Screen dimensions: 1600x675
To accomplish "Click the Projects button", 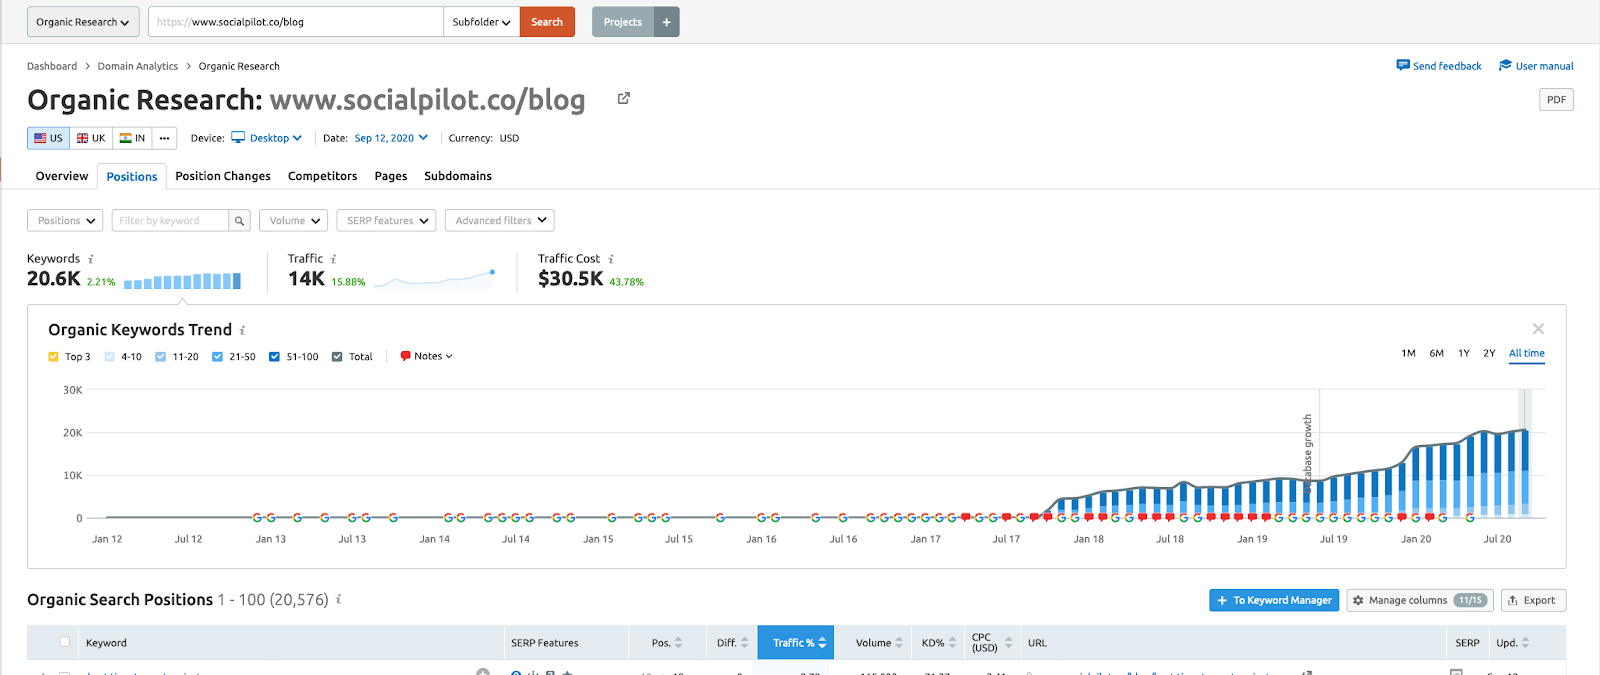I will pyautogui.click(x=623, y=22).
